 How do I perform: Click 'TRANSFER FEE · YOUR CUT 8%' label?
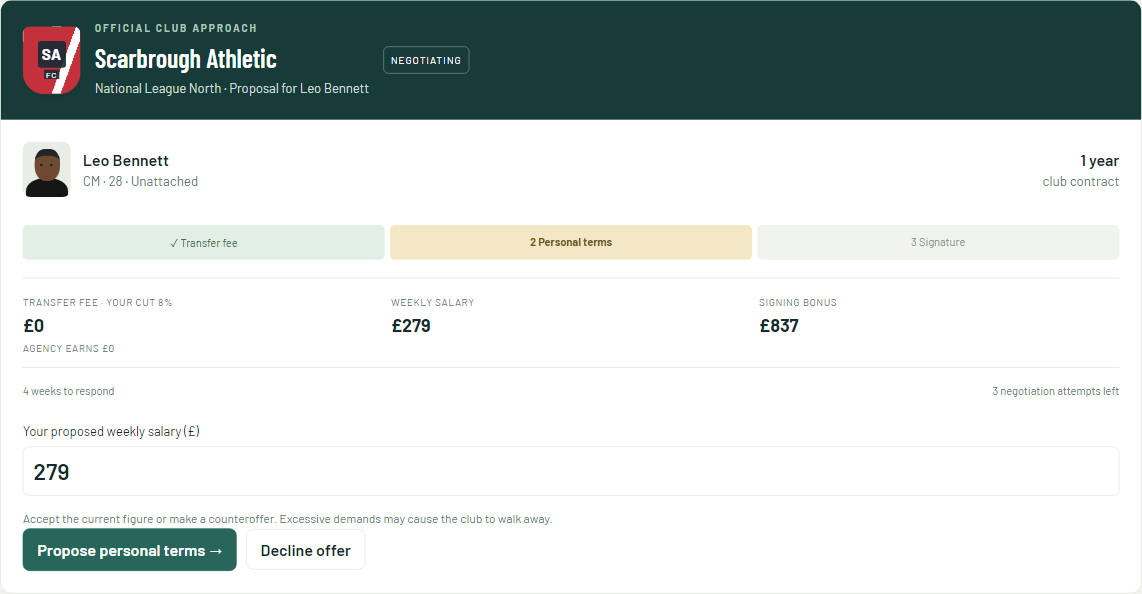coord(98,302)
